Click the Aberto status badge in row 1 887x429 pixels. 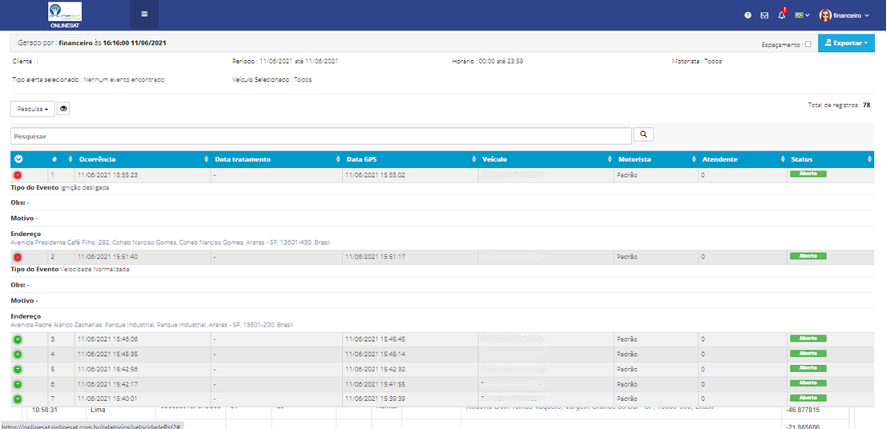[808, 174]
